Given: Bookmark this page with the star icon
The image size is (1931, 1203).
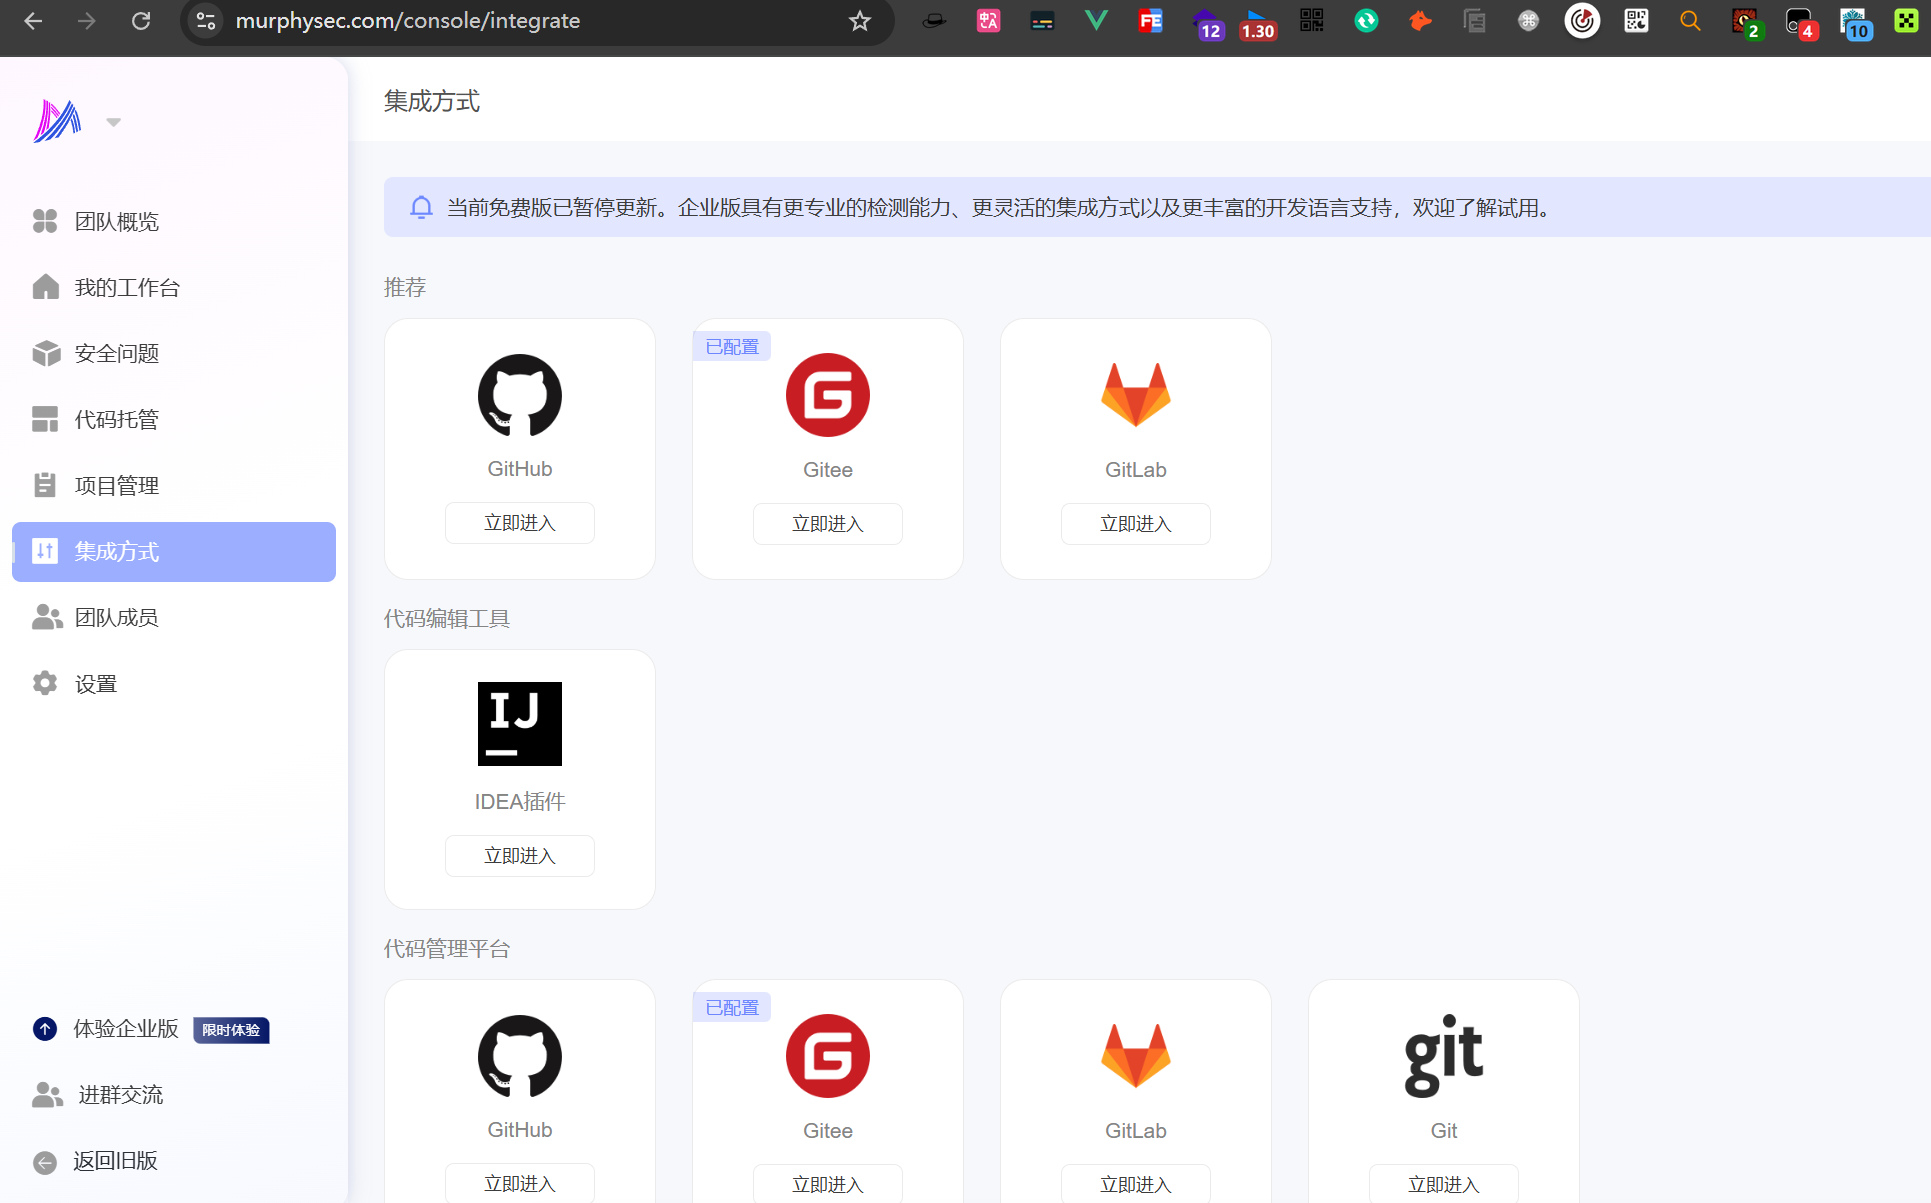Looking at the screenshot, I should click(x=859, y=21).
